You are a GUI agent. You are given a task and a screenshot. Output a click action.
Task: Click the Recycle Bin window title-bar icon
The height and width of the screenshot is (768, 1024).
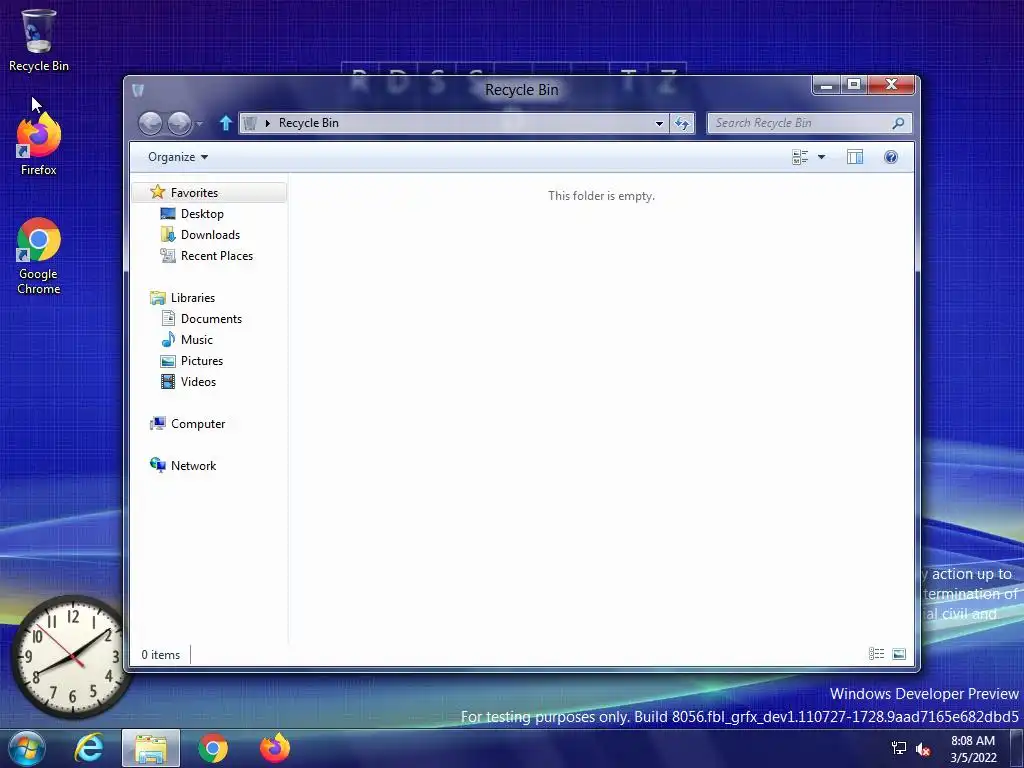coord(138,90)
